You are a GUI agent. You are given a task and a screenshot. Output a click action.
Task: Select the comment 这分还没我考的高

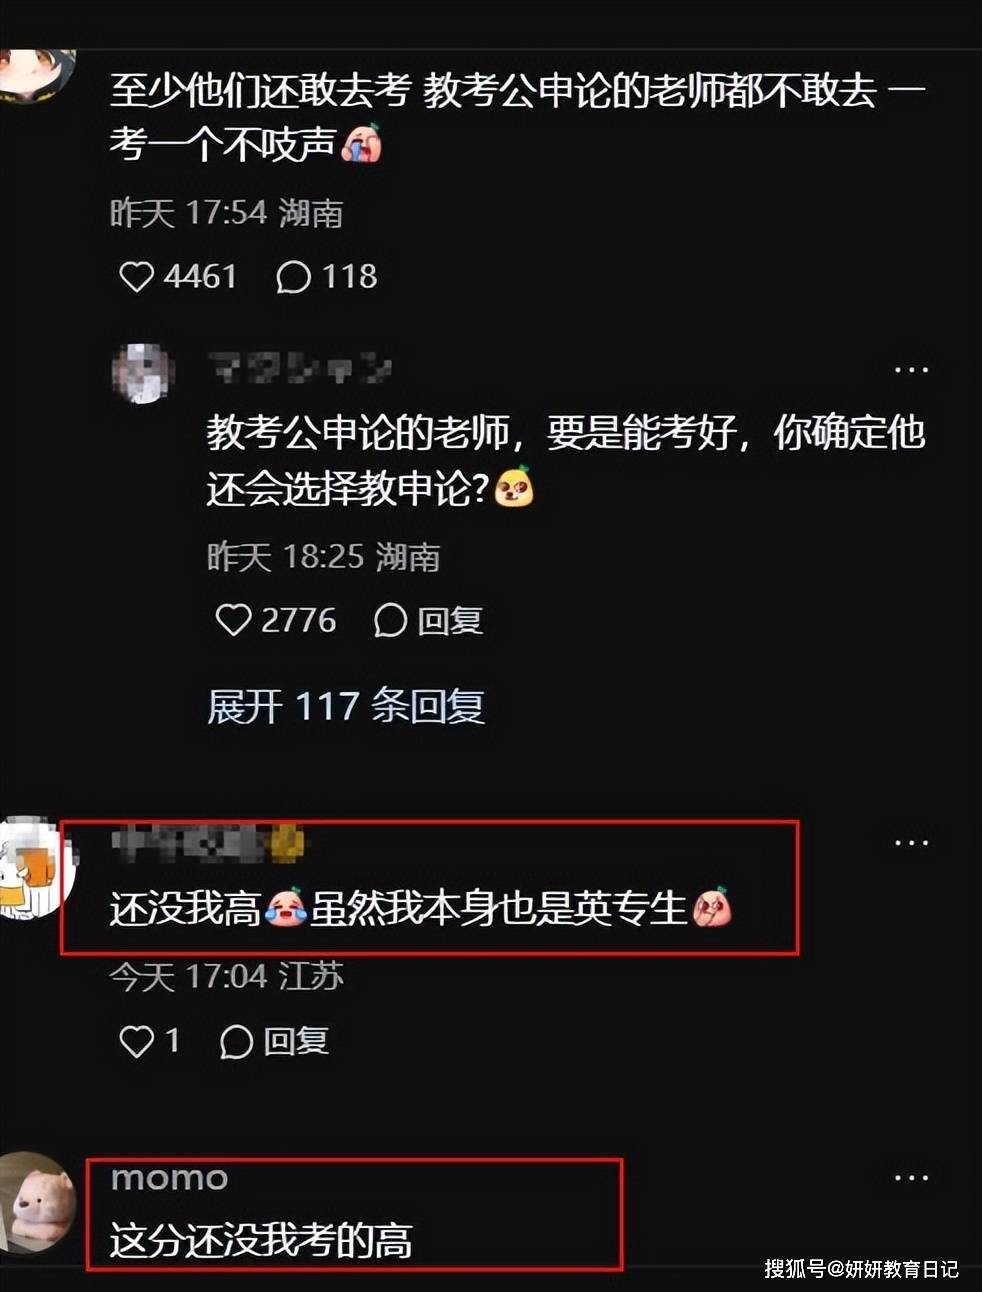261,1241
